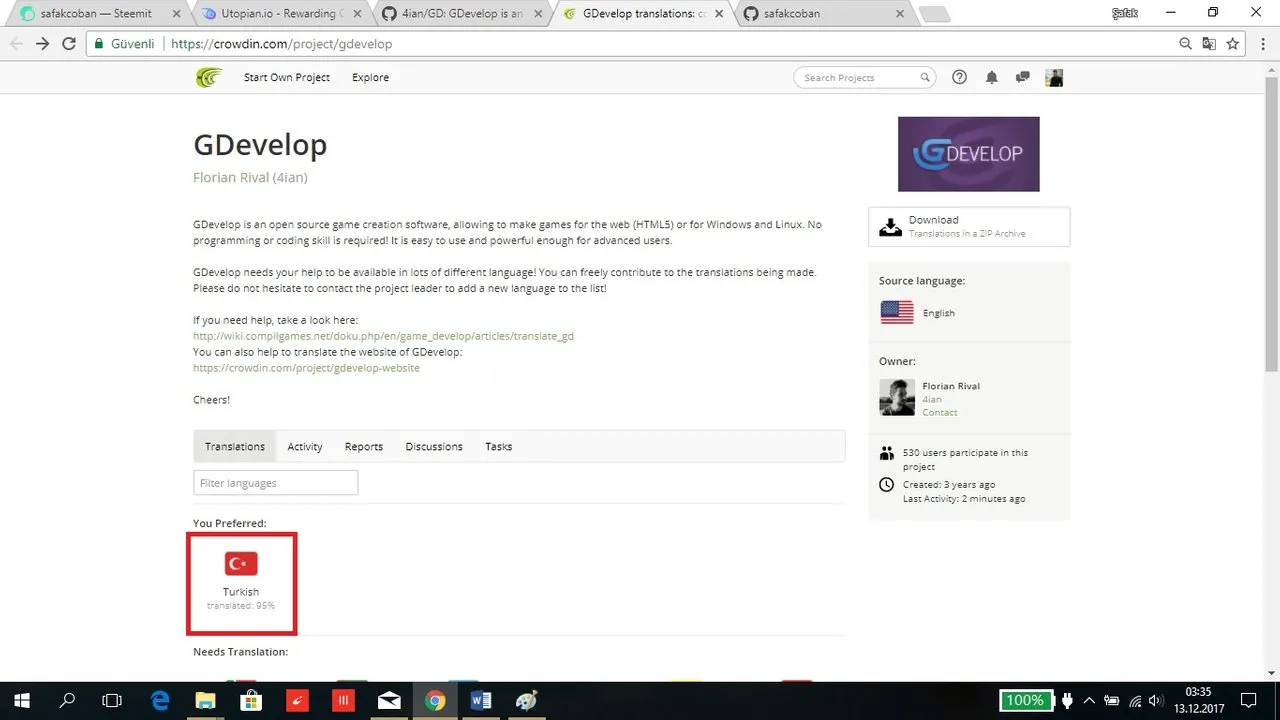Open the messages chat icon
Screen dimensions: 1280x720
[x=1022, y=77]
